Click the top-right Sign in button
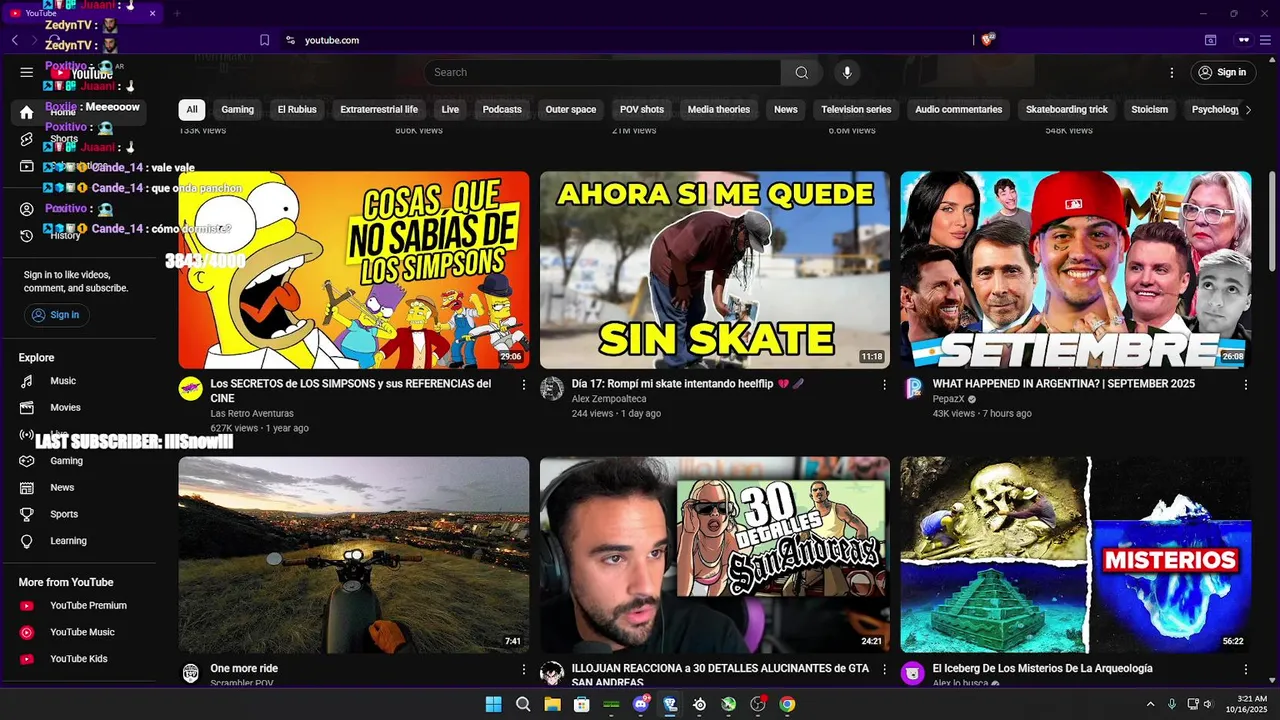This screenshot has height=720, width=1280. (1223, 72)
